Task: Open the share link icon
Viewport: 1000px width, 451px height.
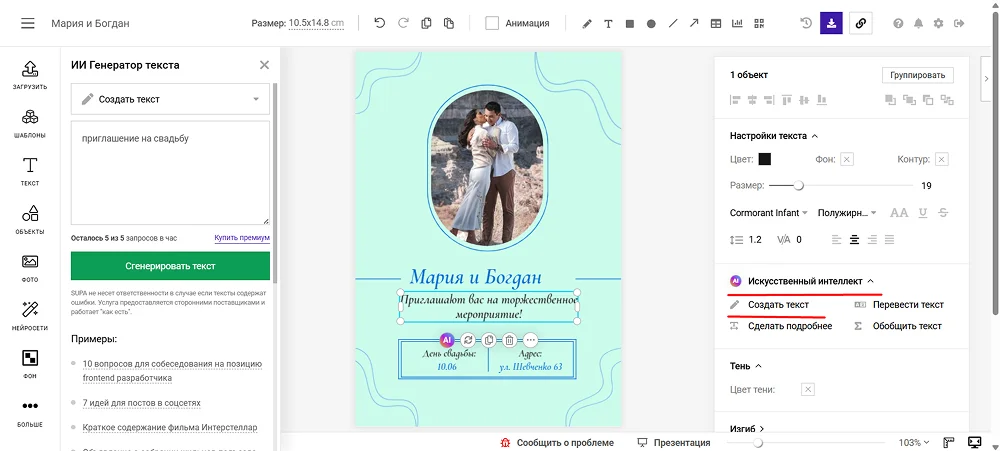Action: click(859, 23)
